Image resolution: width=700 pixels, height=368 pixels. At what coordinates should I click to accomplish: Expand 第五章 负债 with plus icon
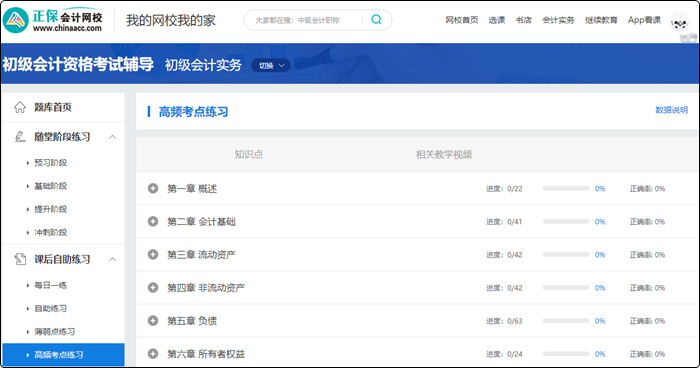point(153,321)
